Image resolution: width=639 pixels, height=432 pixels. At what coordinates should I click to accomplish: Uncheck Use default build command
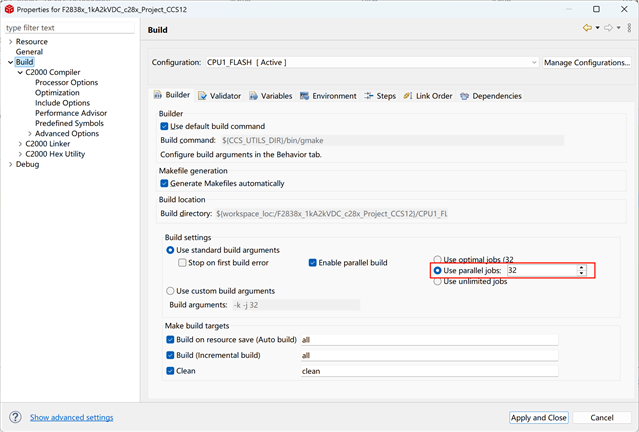point(164,126)
